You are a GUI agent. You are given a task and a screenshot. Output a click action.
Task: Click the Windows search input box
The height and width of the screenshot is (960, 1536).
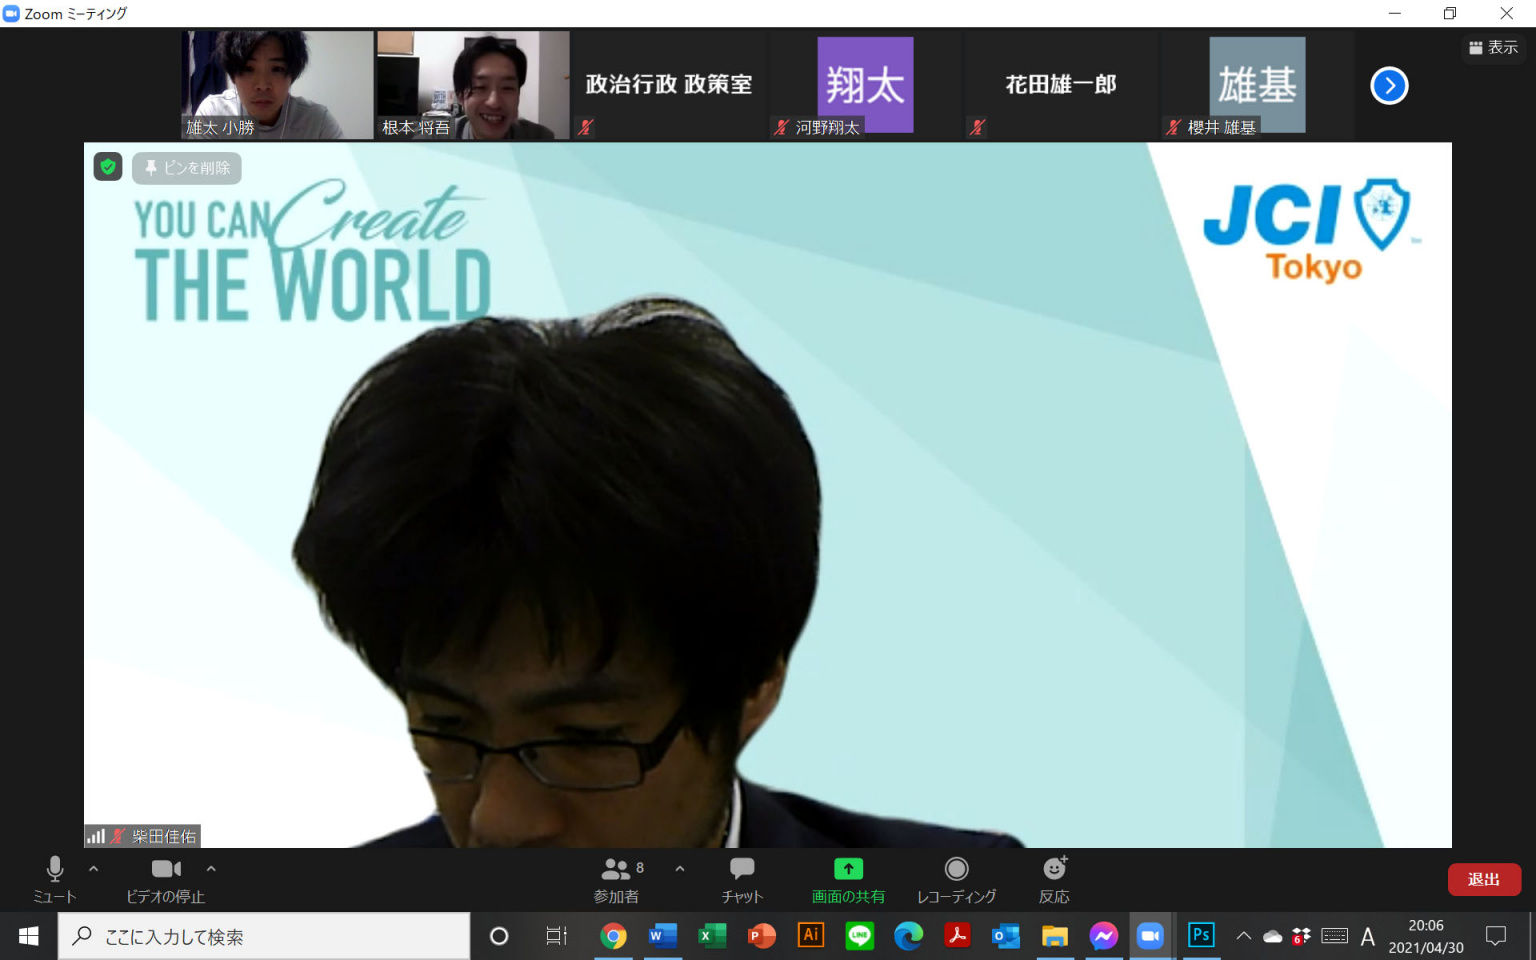coord(265,937)
